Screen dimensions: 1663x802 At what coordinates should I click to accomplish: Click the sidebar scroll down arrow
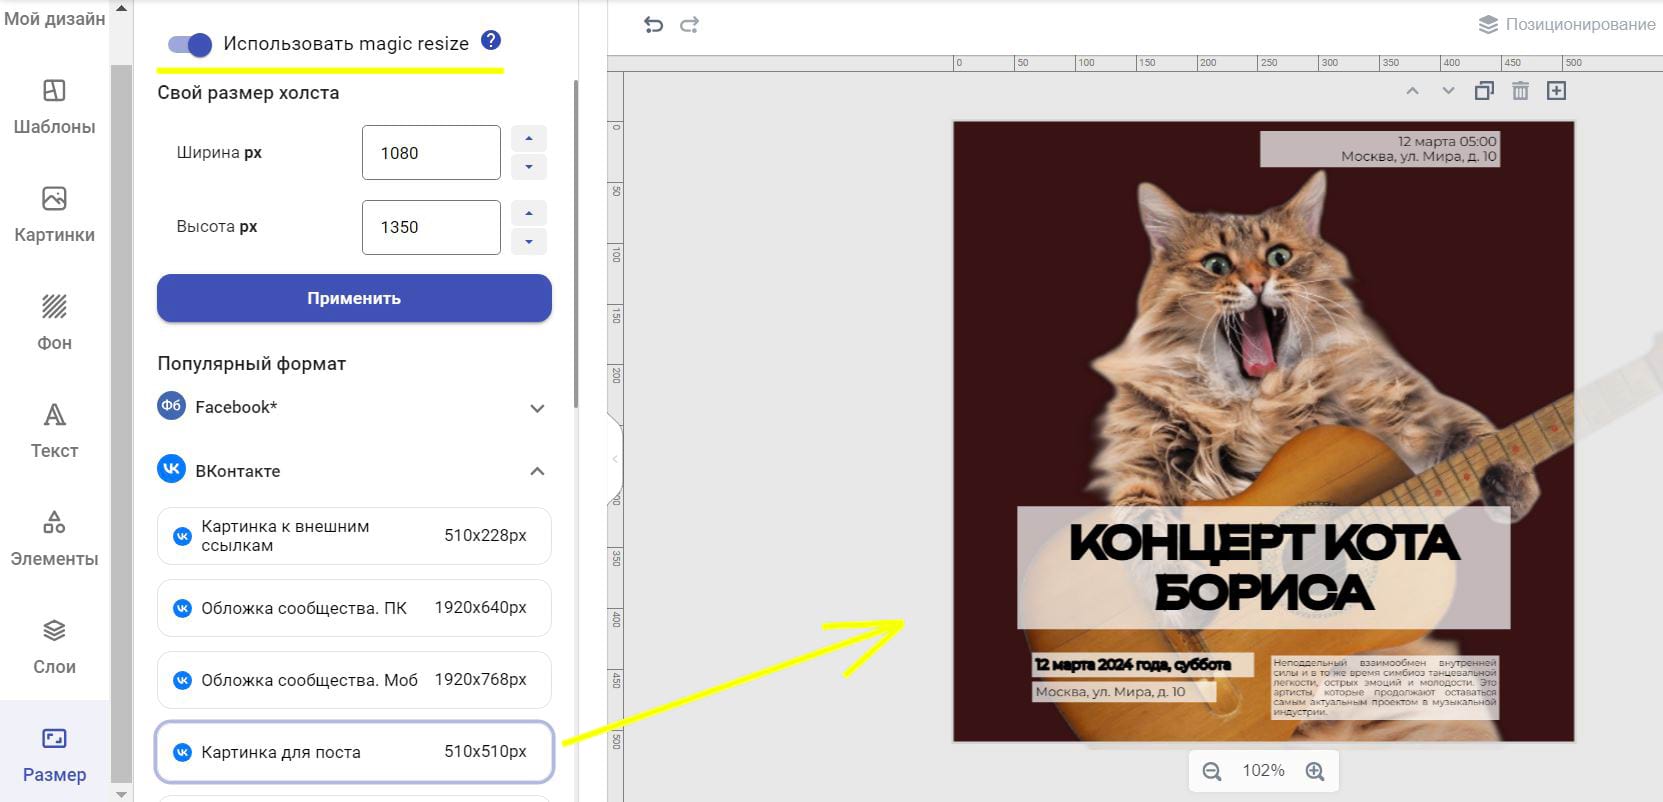[121, 794]
